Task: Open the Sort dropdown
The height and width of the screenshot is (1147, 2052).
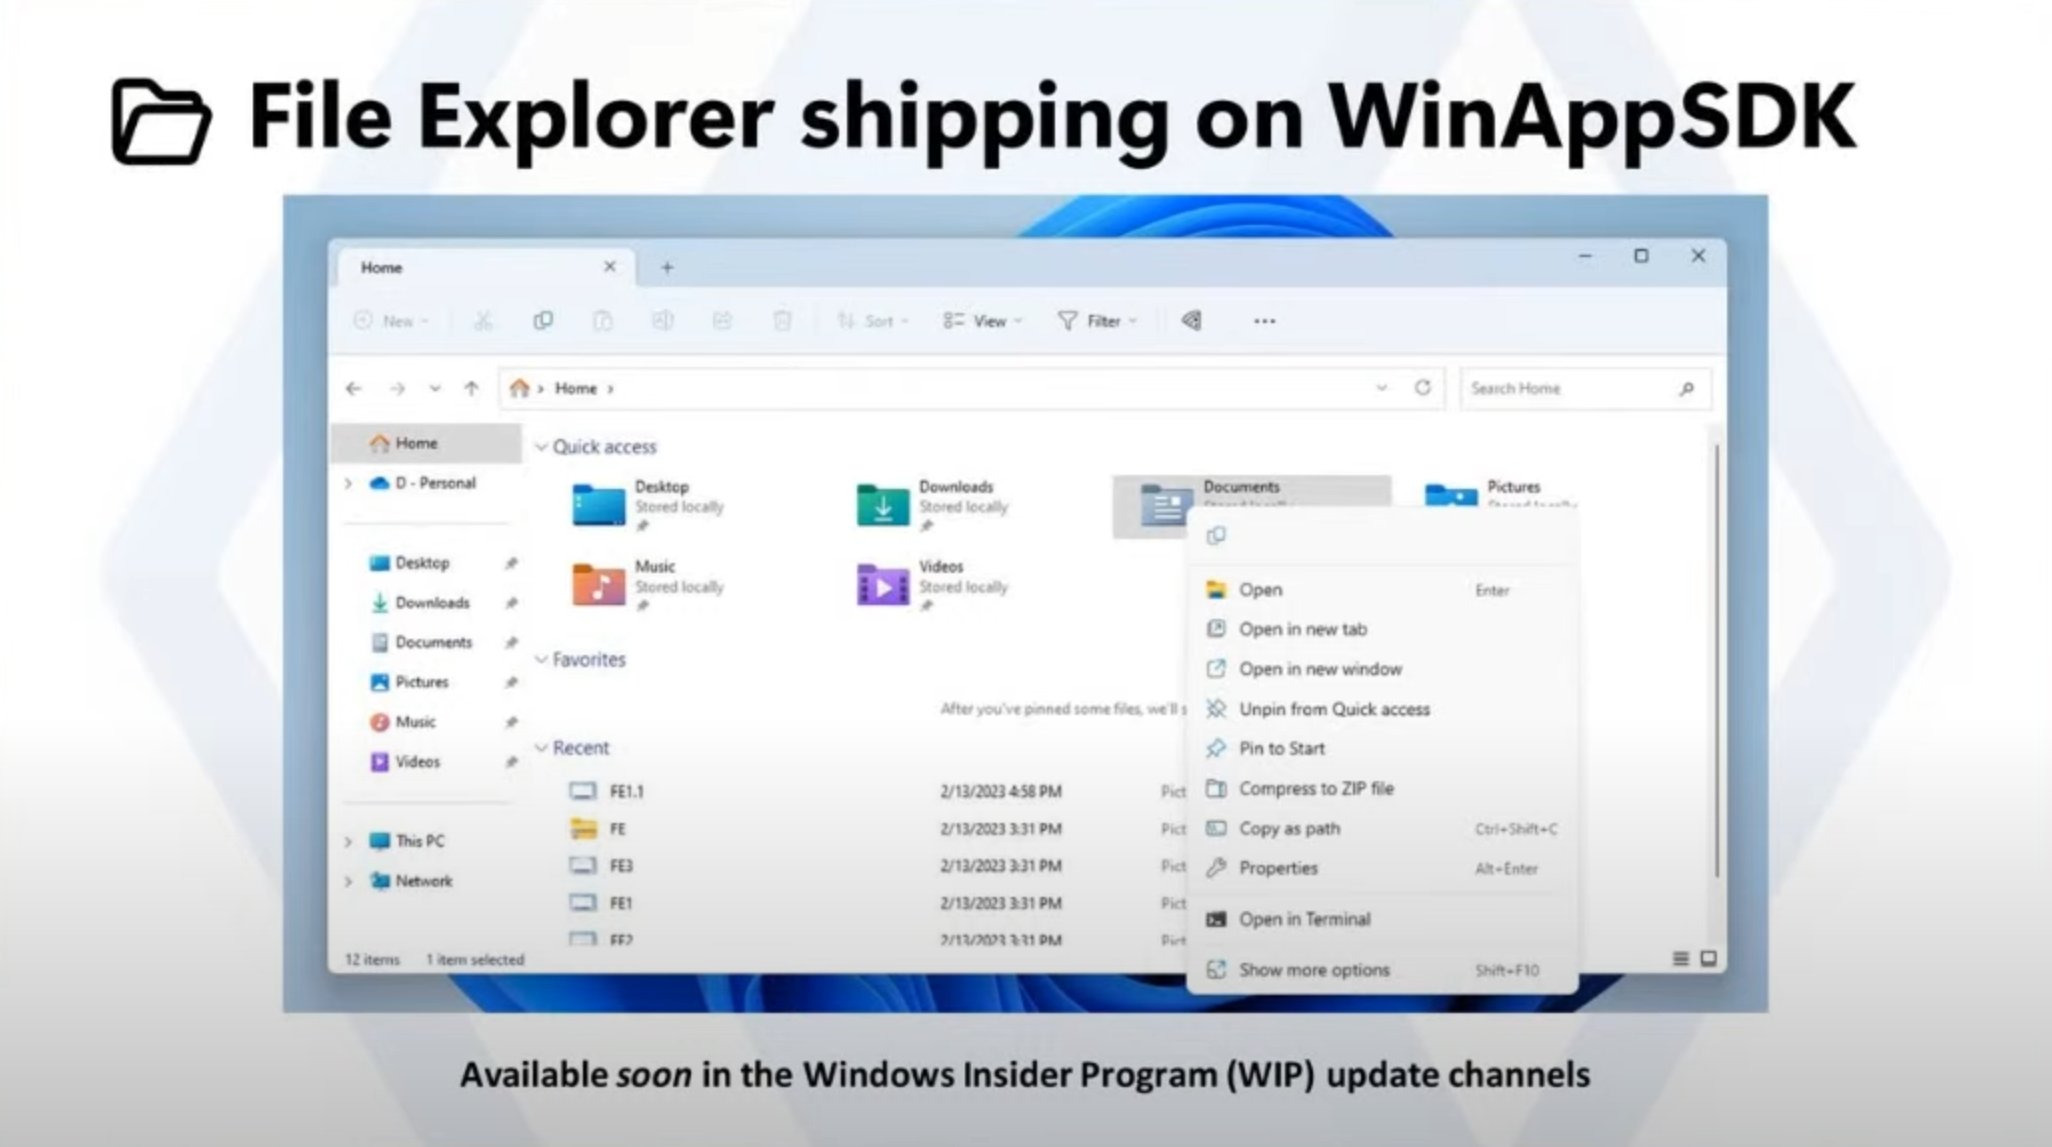Action: point(873,321)
